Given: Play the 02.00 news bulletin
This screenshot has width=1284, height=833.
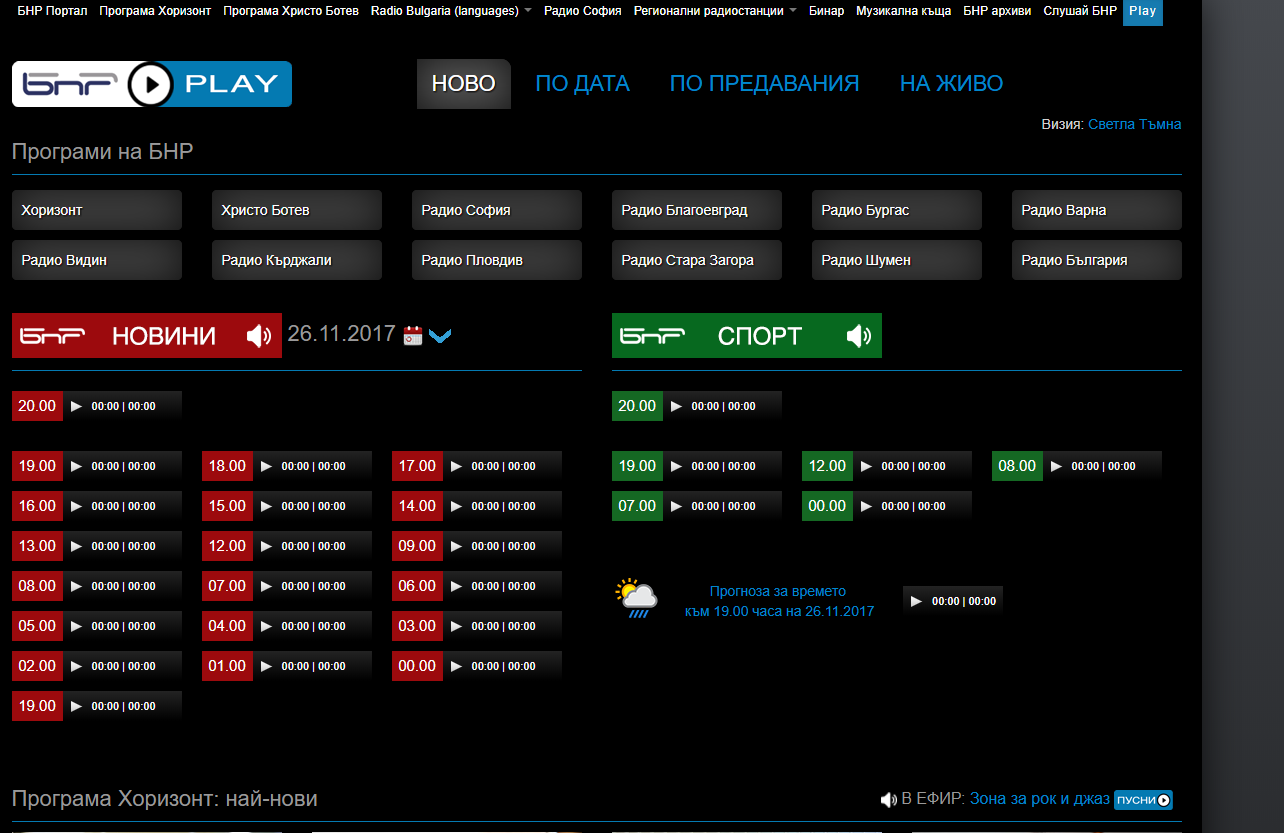Looking at the screenshot, I should [x=76, y=666].
